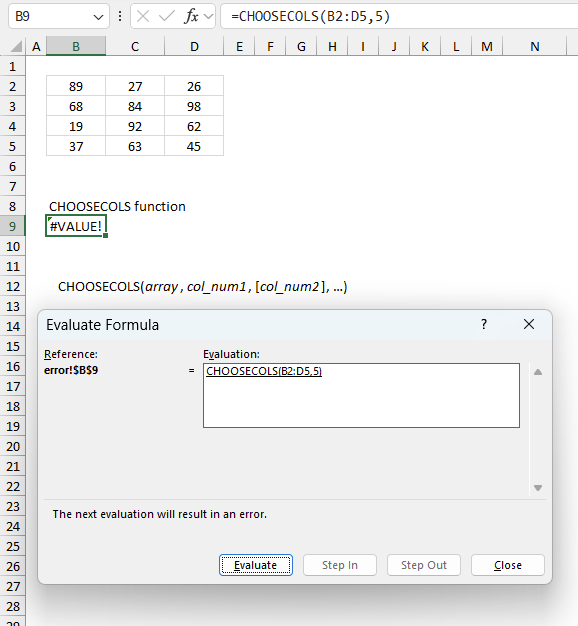Click the three-dot formula bar handle

(x=120, y=16)
